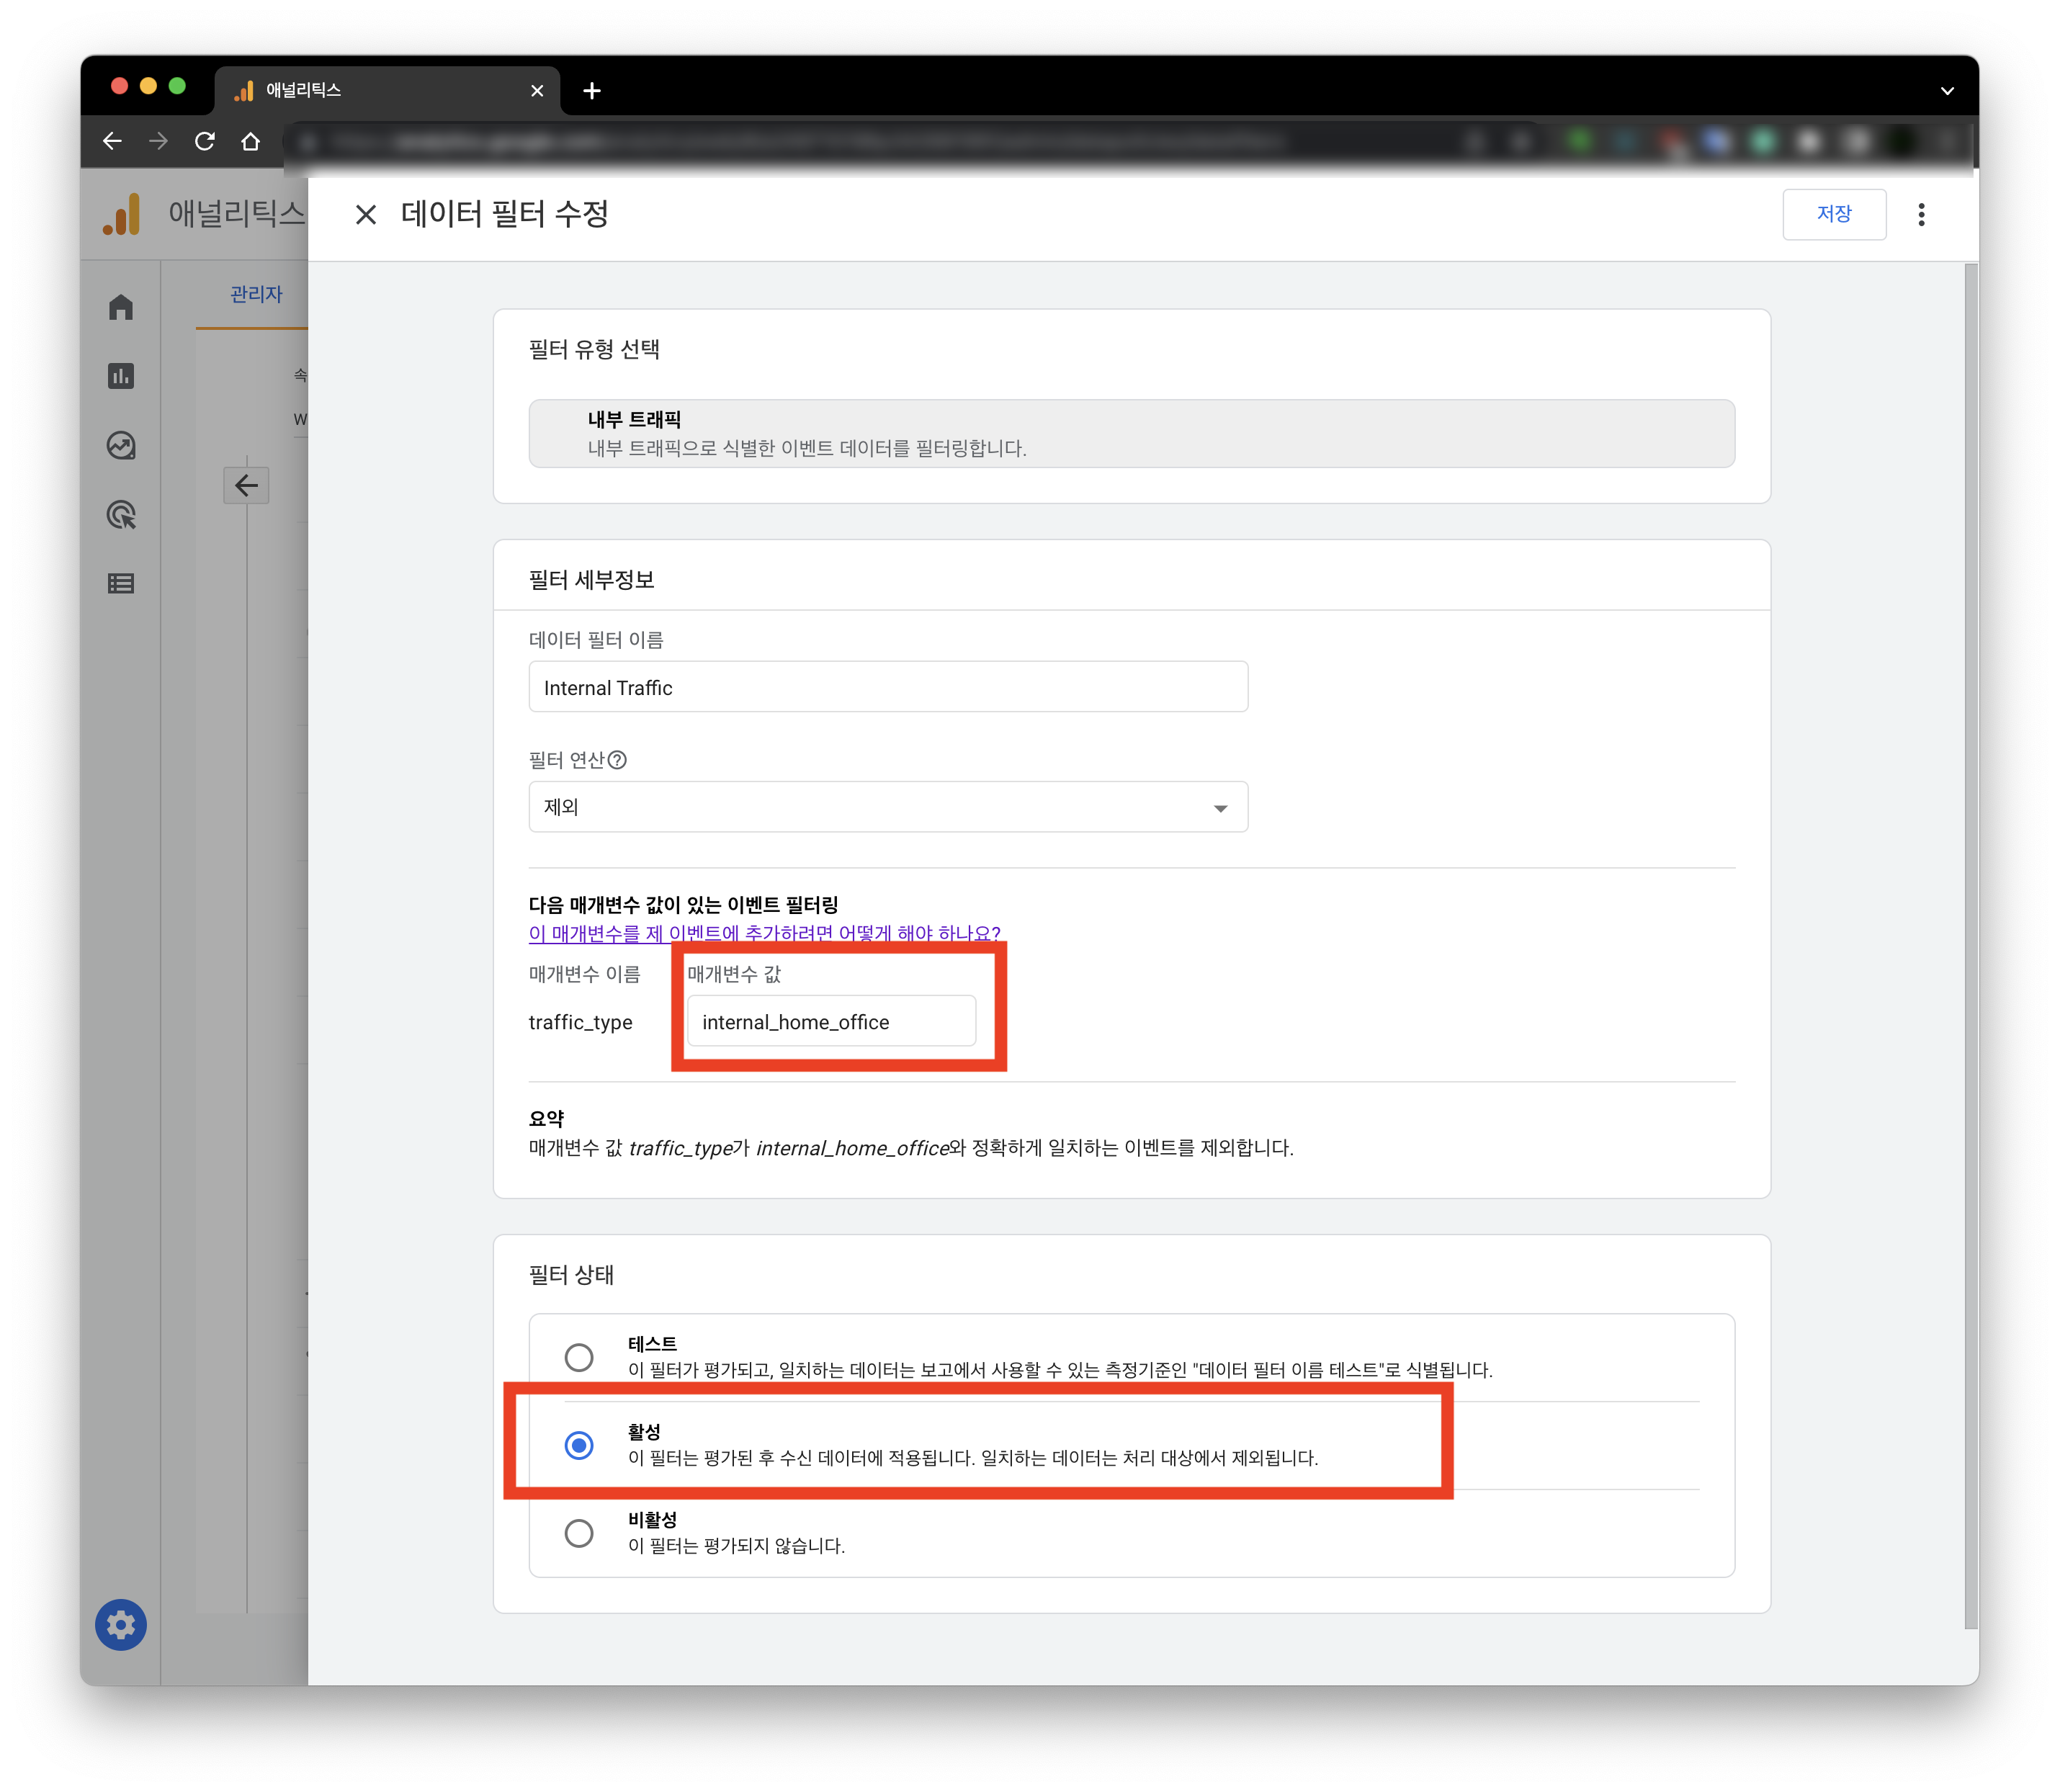Click the 저장 save button
Viewport: 2060px width, 1792px height.
(1833, 214)
